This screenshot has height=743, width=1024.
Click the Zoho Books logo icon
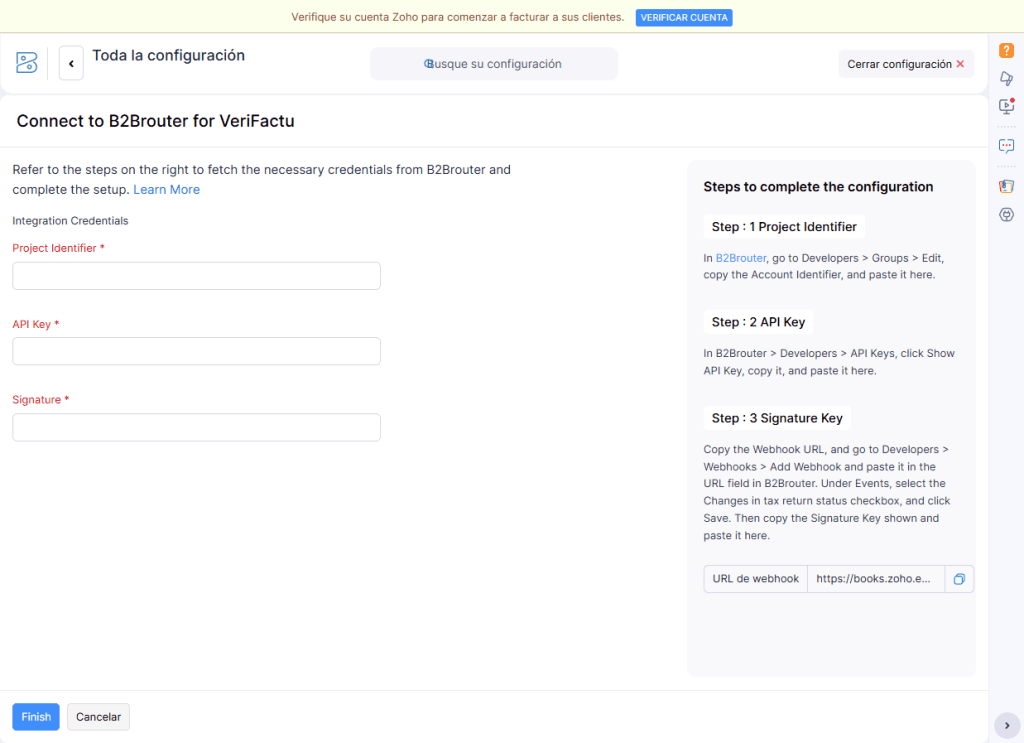point(27,63)
